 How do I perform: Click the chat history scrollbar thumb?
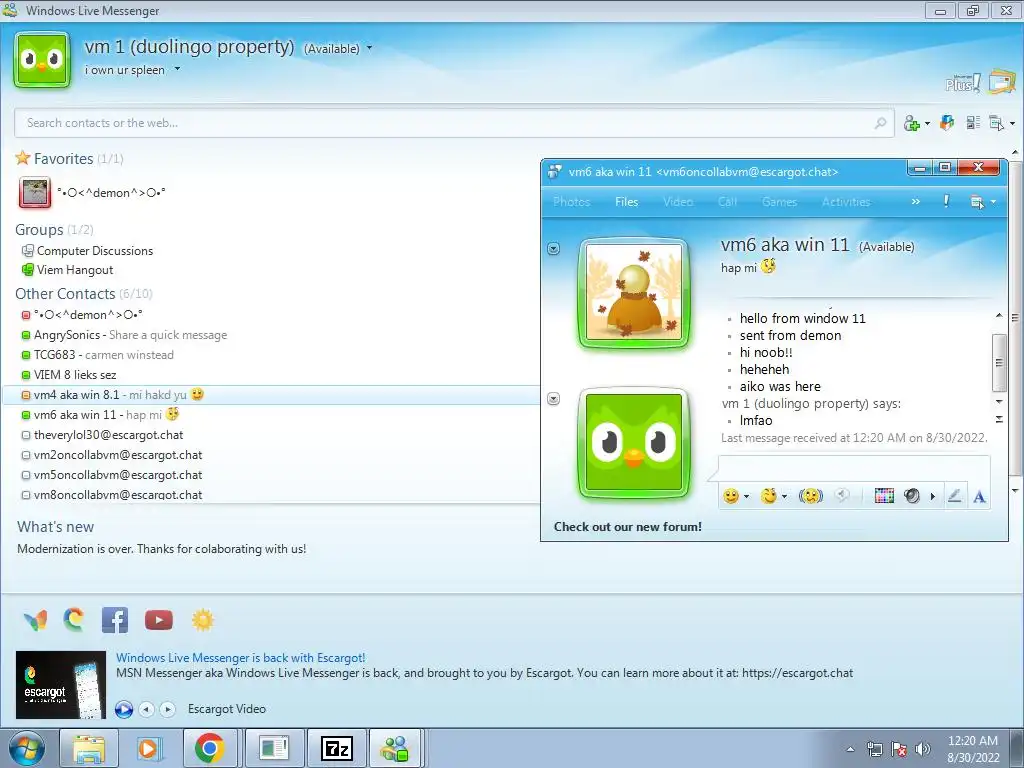(999, 362)
